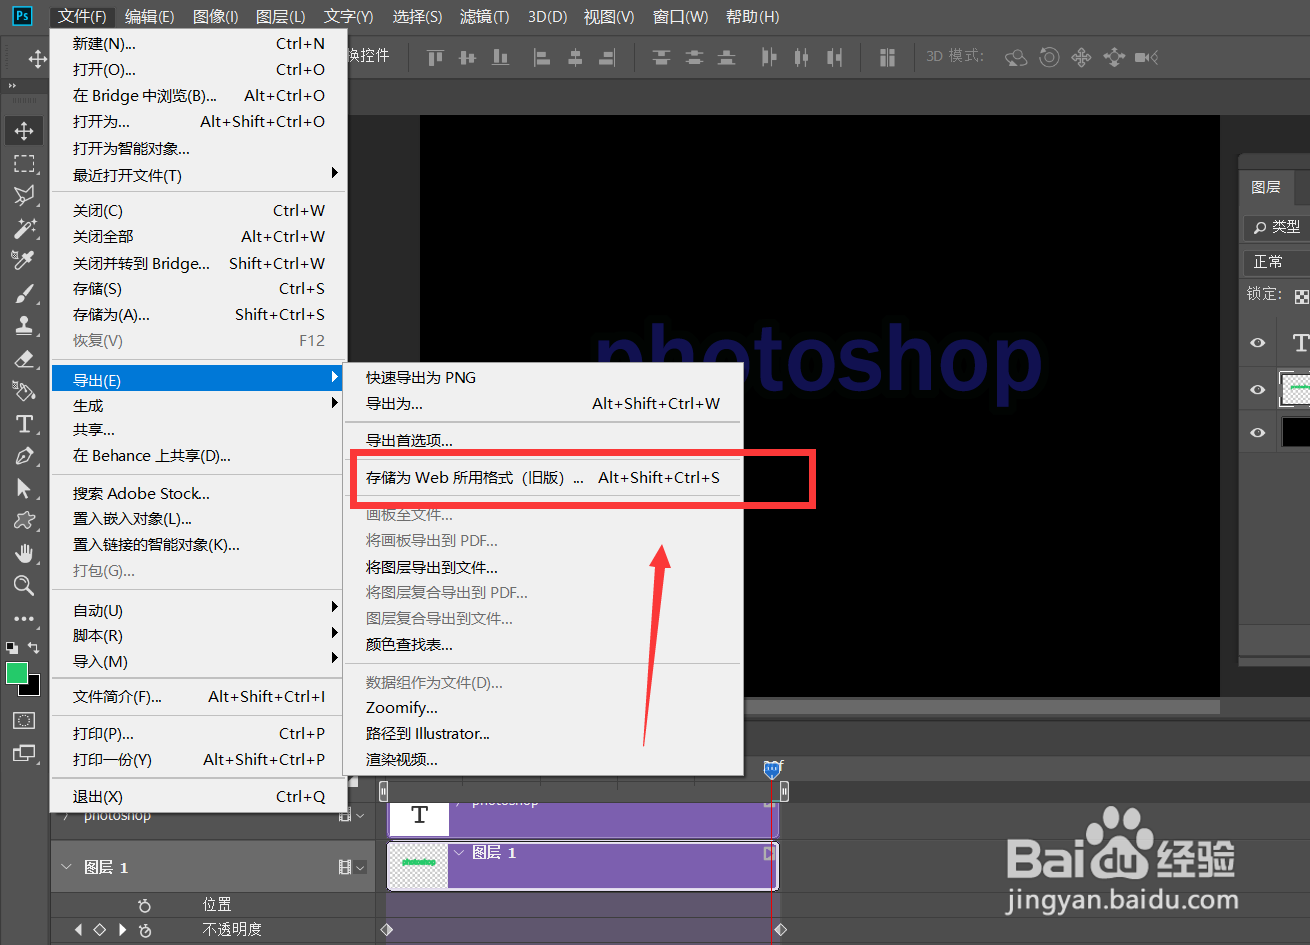Select the Zoom magnifier tool
The image size is (1310, 945).
click(x=24, y=585)
